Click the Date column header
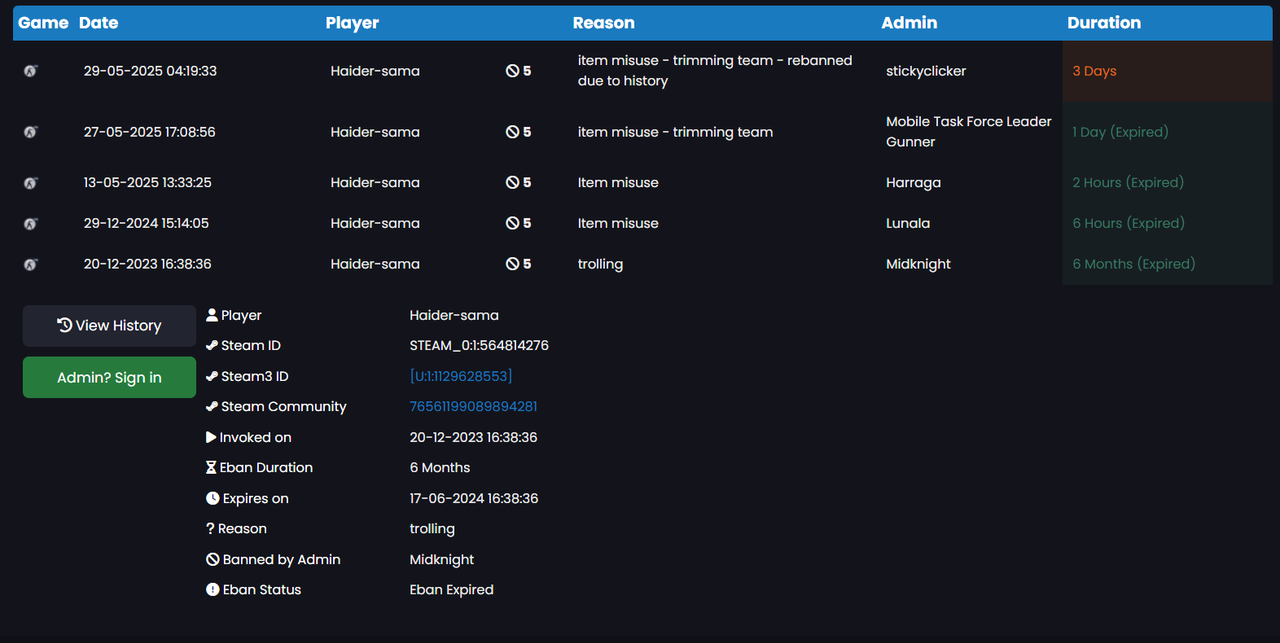 pyautogui.click(x=99, y=22)
